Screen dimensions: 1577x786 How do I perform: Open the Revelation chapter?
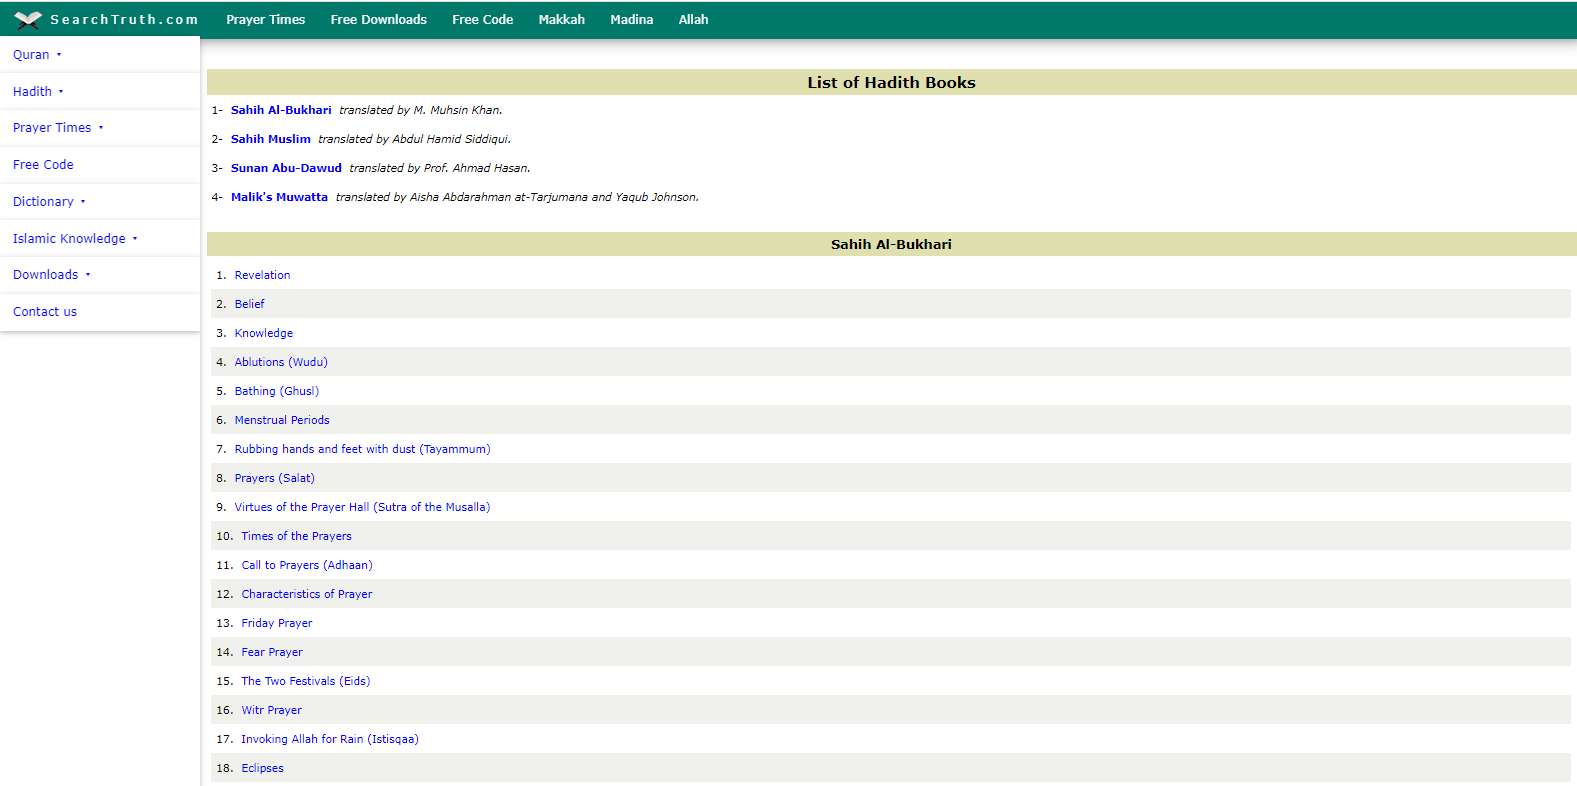coord(262,276)
